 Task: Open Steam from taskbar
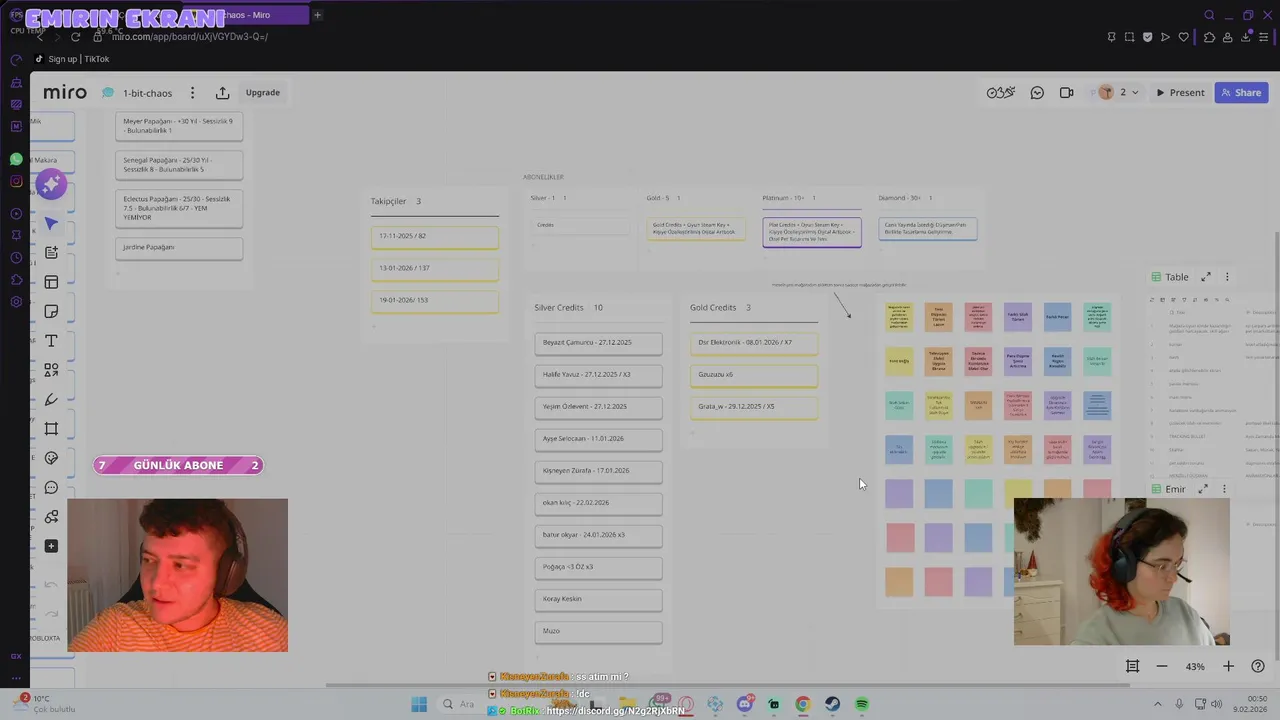tap(832, 704)
